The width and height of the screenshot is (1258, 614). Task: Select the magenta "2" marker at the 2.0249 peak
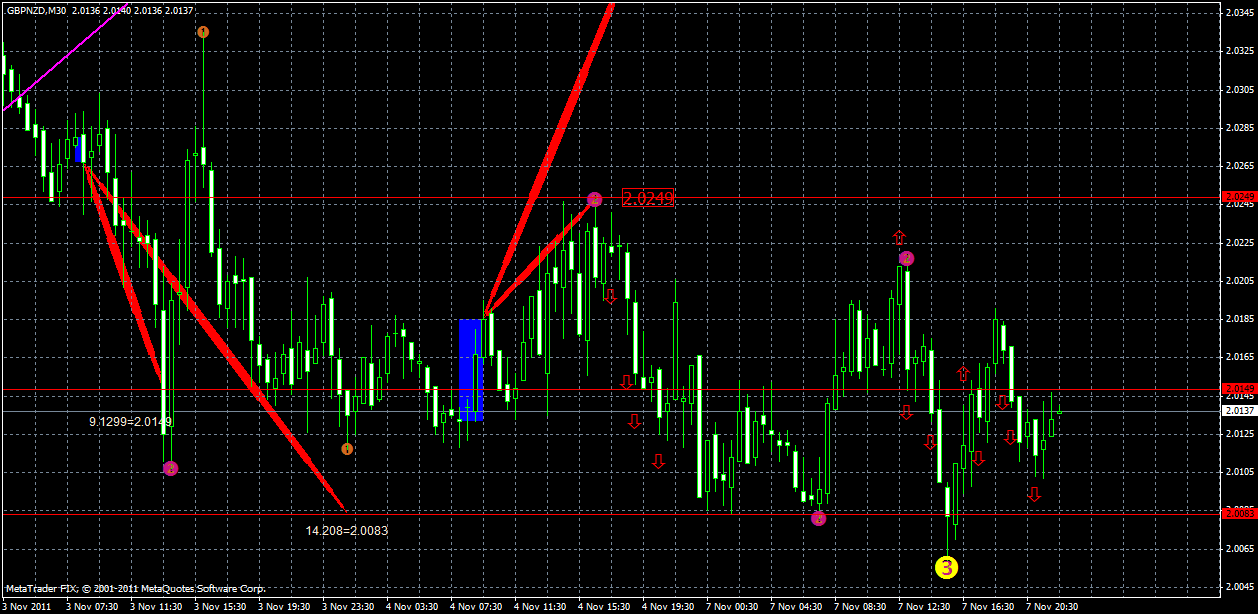point(595,198)
